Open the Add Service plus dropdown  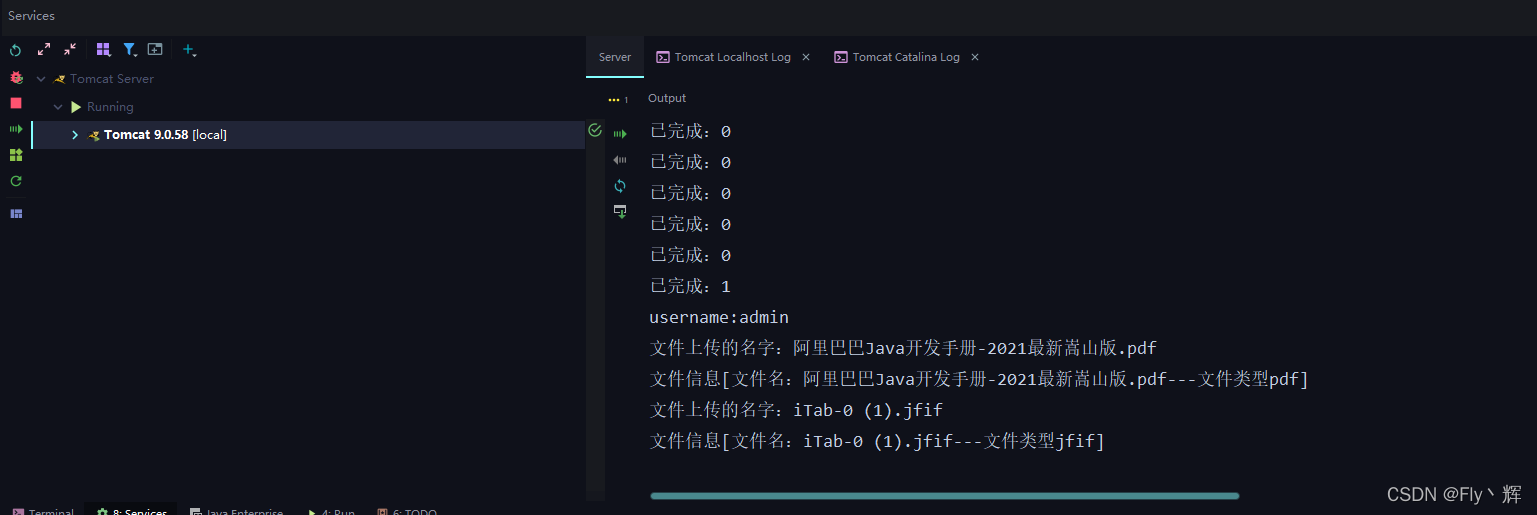[x=189, y=50]
